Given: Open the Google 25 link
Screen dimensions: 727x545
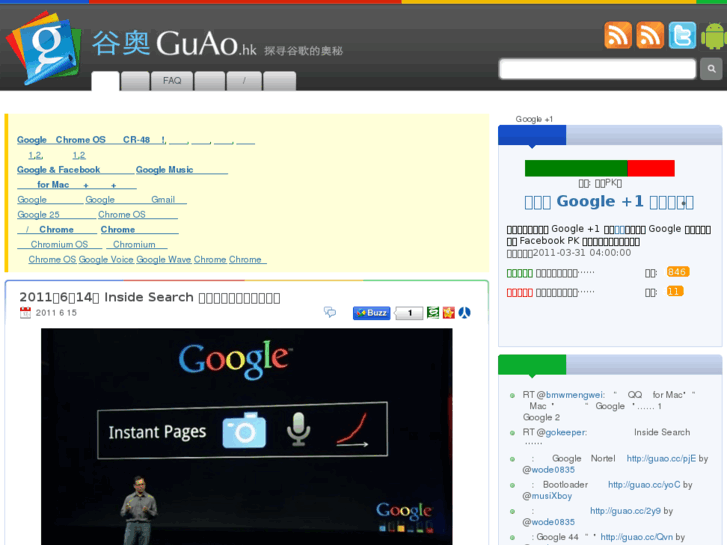Looking at the screenshot, I should (56, 214).
